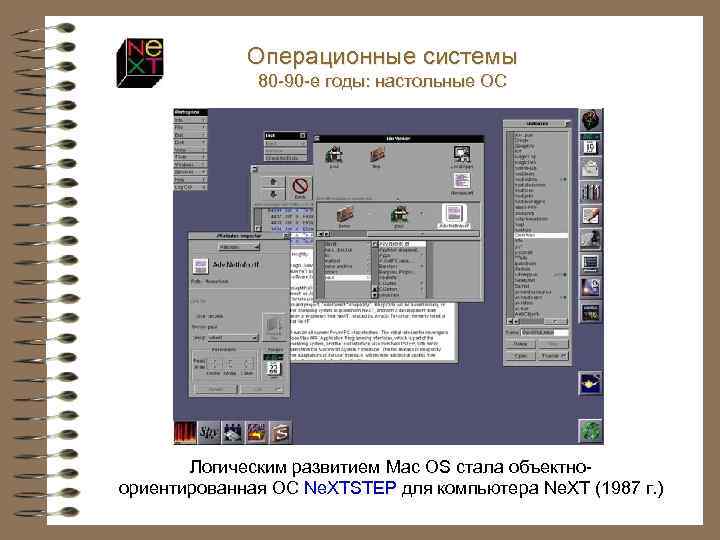
Task: Open the Windows menu in Workspace menu
Action: (191, 164)
